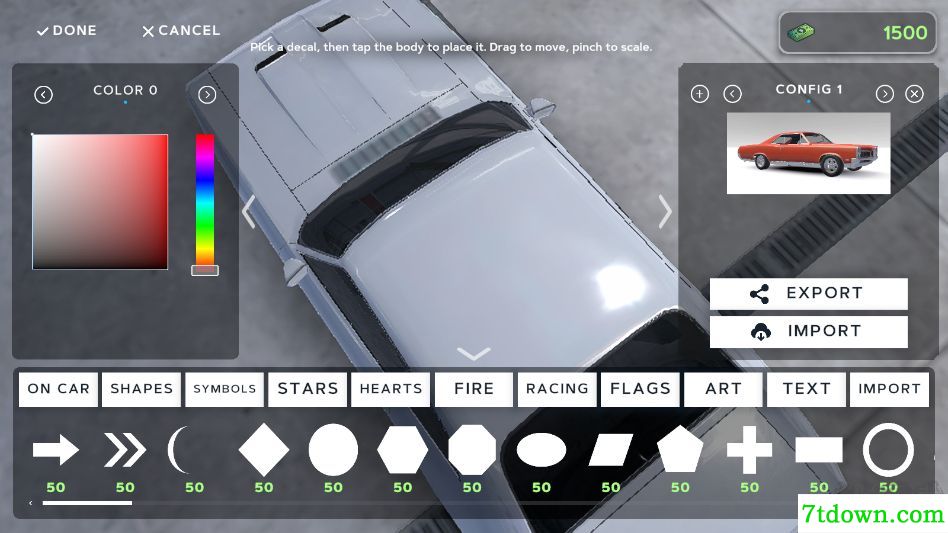Tap the cash money icon

(x=800, y=32)
